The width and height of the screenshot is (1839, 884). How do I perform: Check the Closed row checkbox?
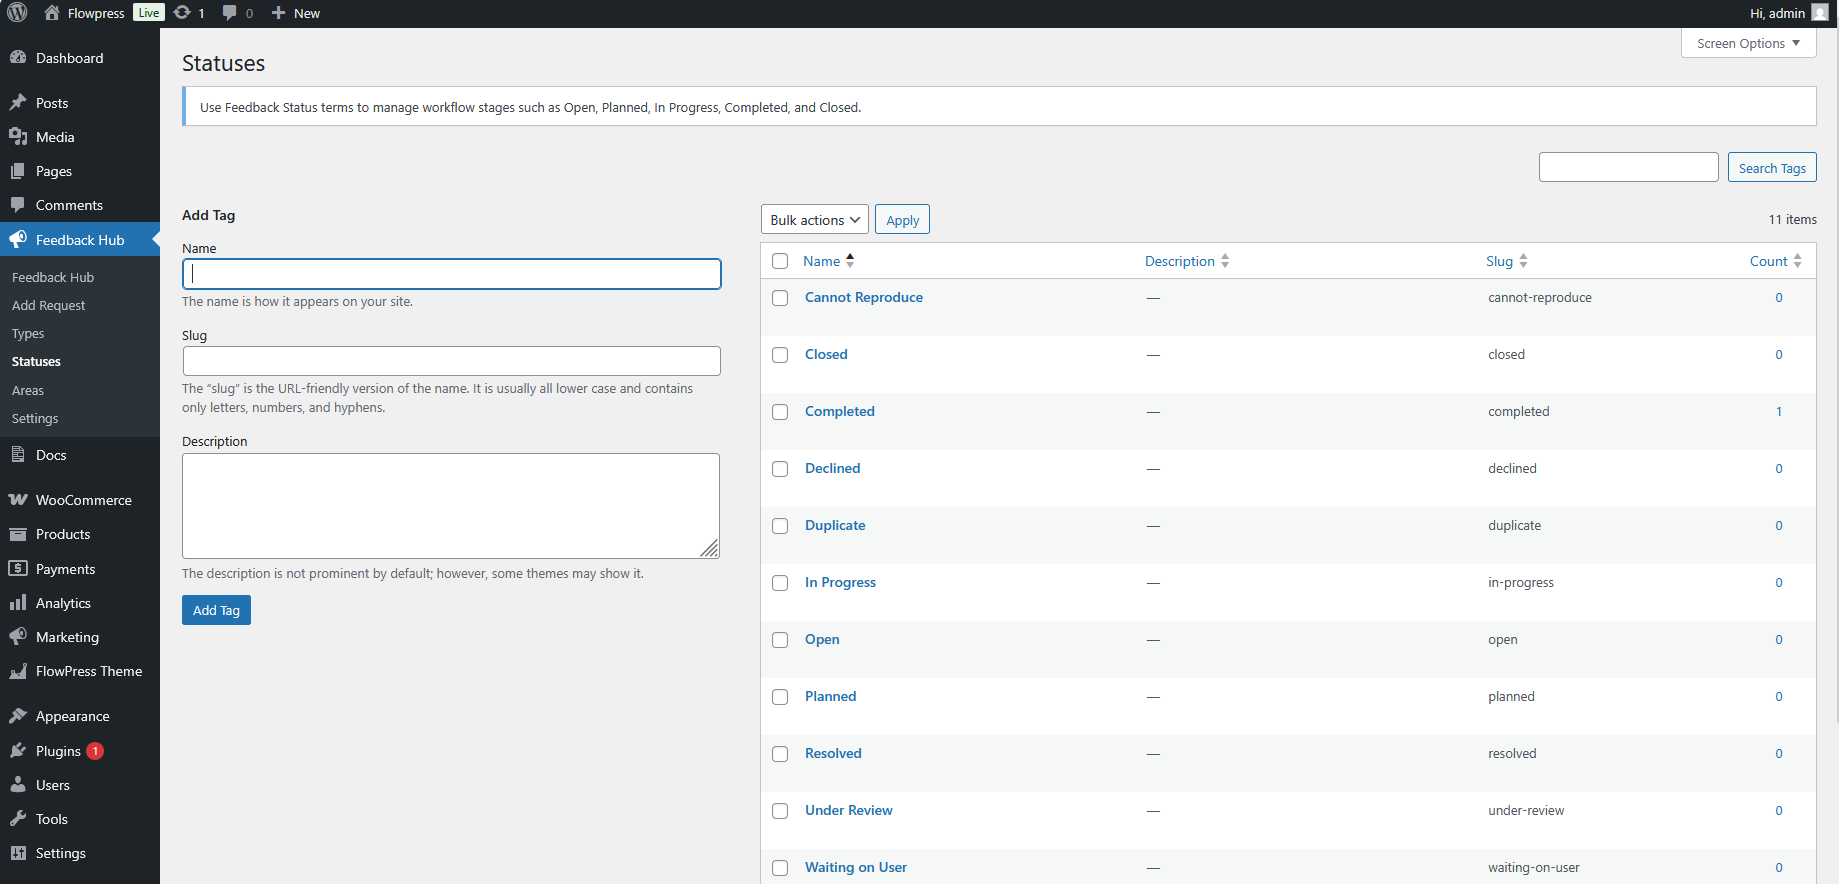780,355
